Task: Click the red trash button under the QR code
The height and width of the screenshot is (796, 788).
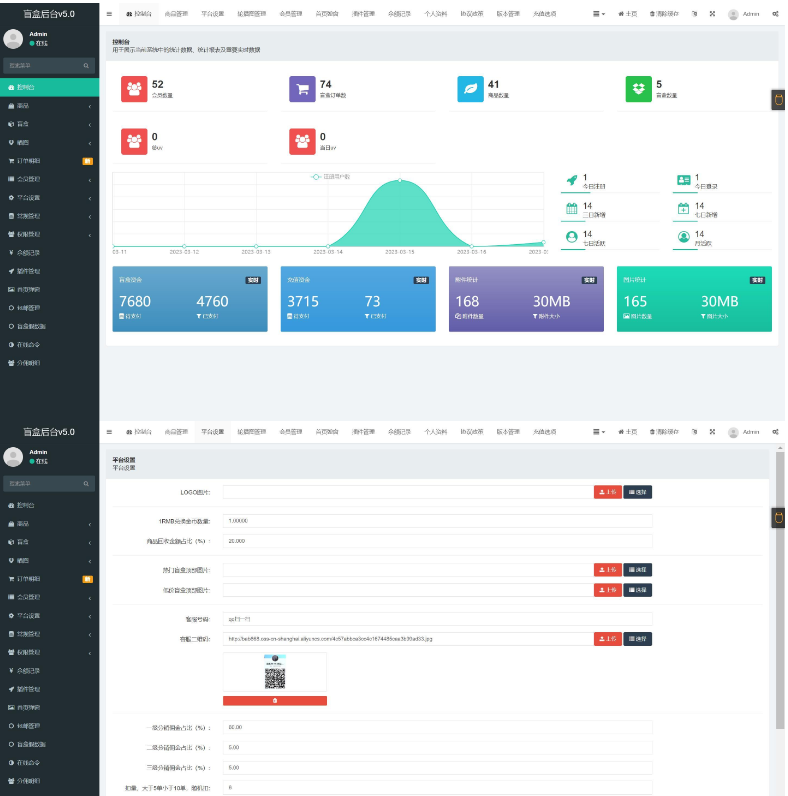Action: [275, 701]
